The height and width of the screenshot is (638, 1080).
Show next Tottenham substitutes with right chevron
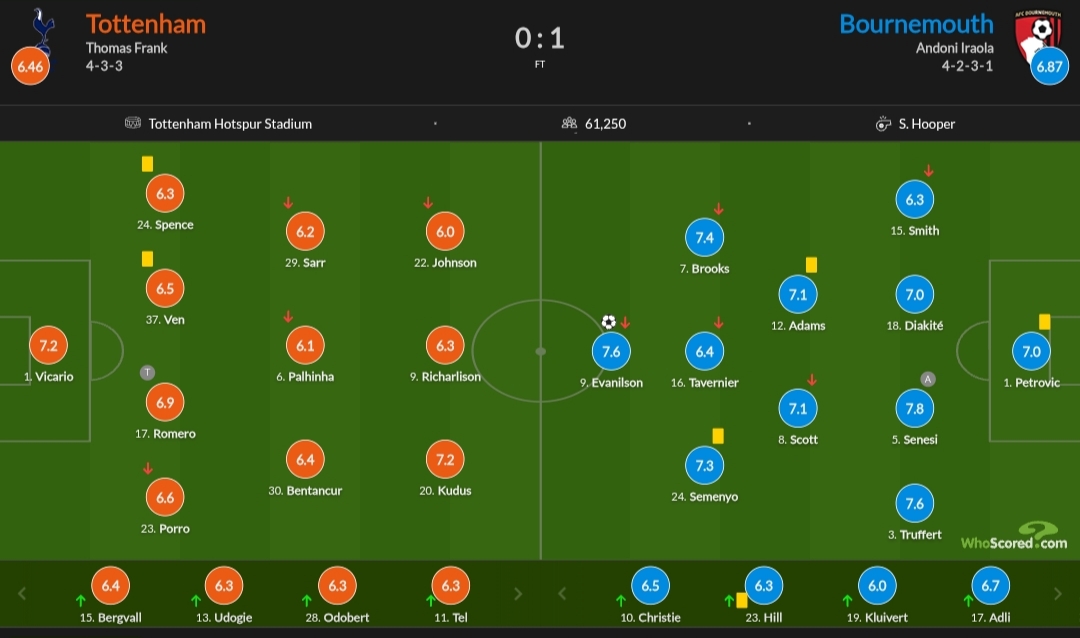518,593
